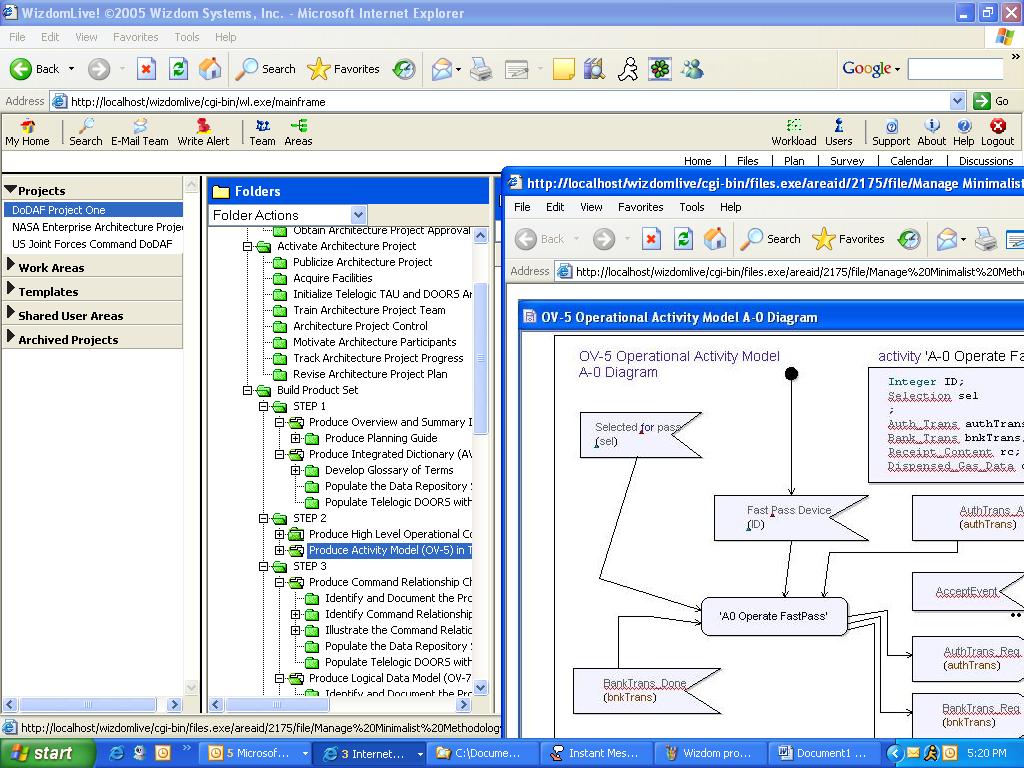Open the Folder Actions dropdown

(x=358, y=215)
